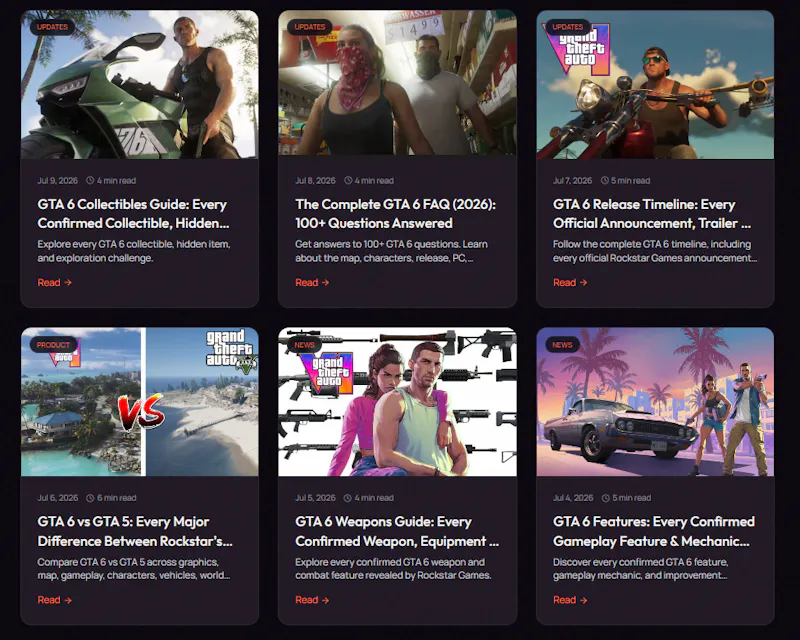This screenshot has height=640, width=800.
Task: Open 'GTA 6 Weapons Guide' article title
Action: [x=397, y=531]
